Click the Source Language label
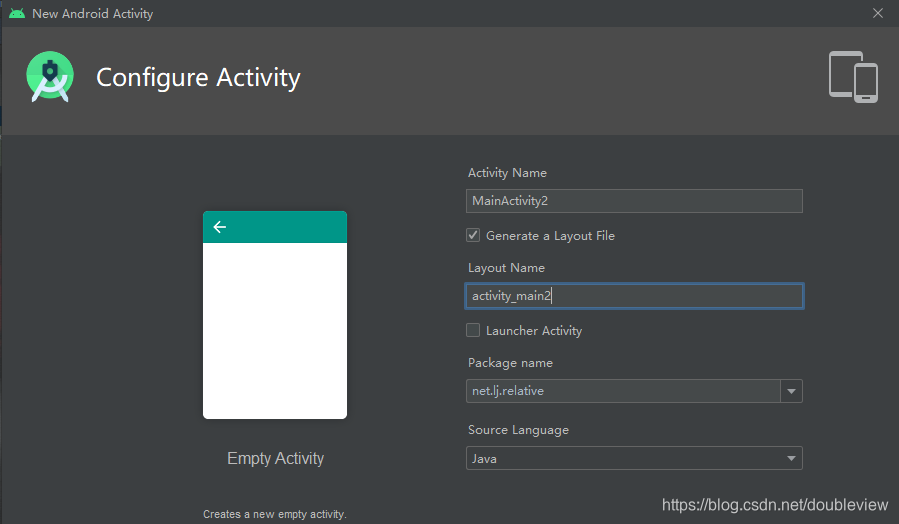 coord(518,430)
